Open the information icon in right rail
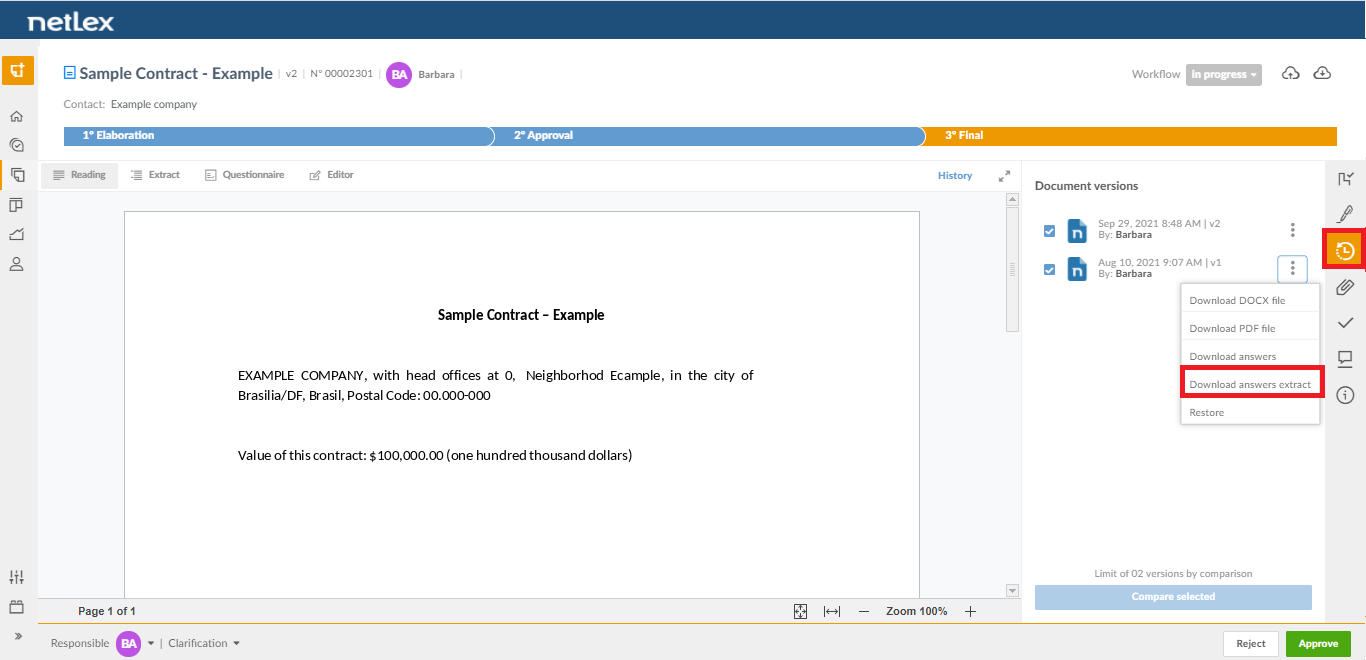The width and height of the screenshot is (1366, 660). click(1345, 395)
